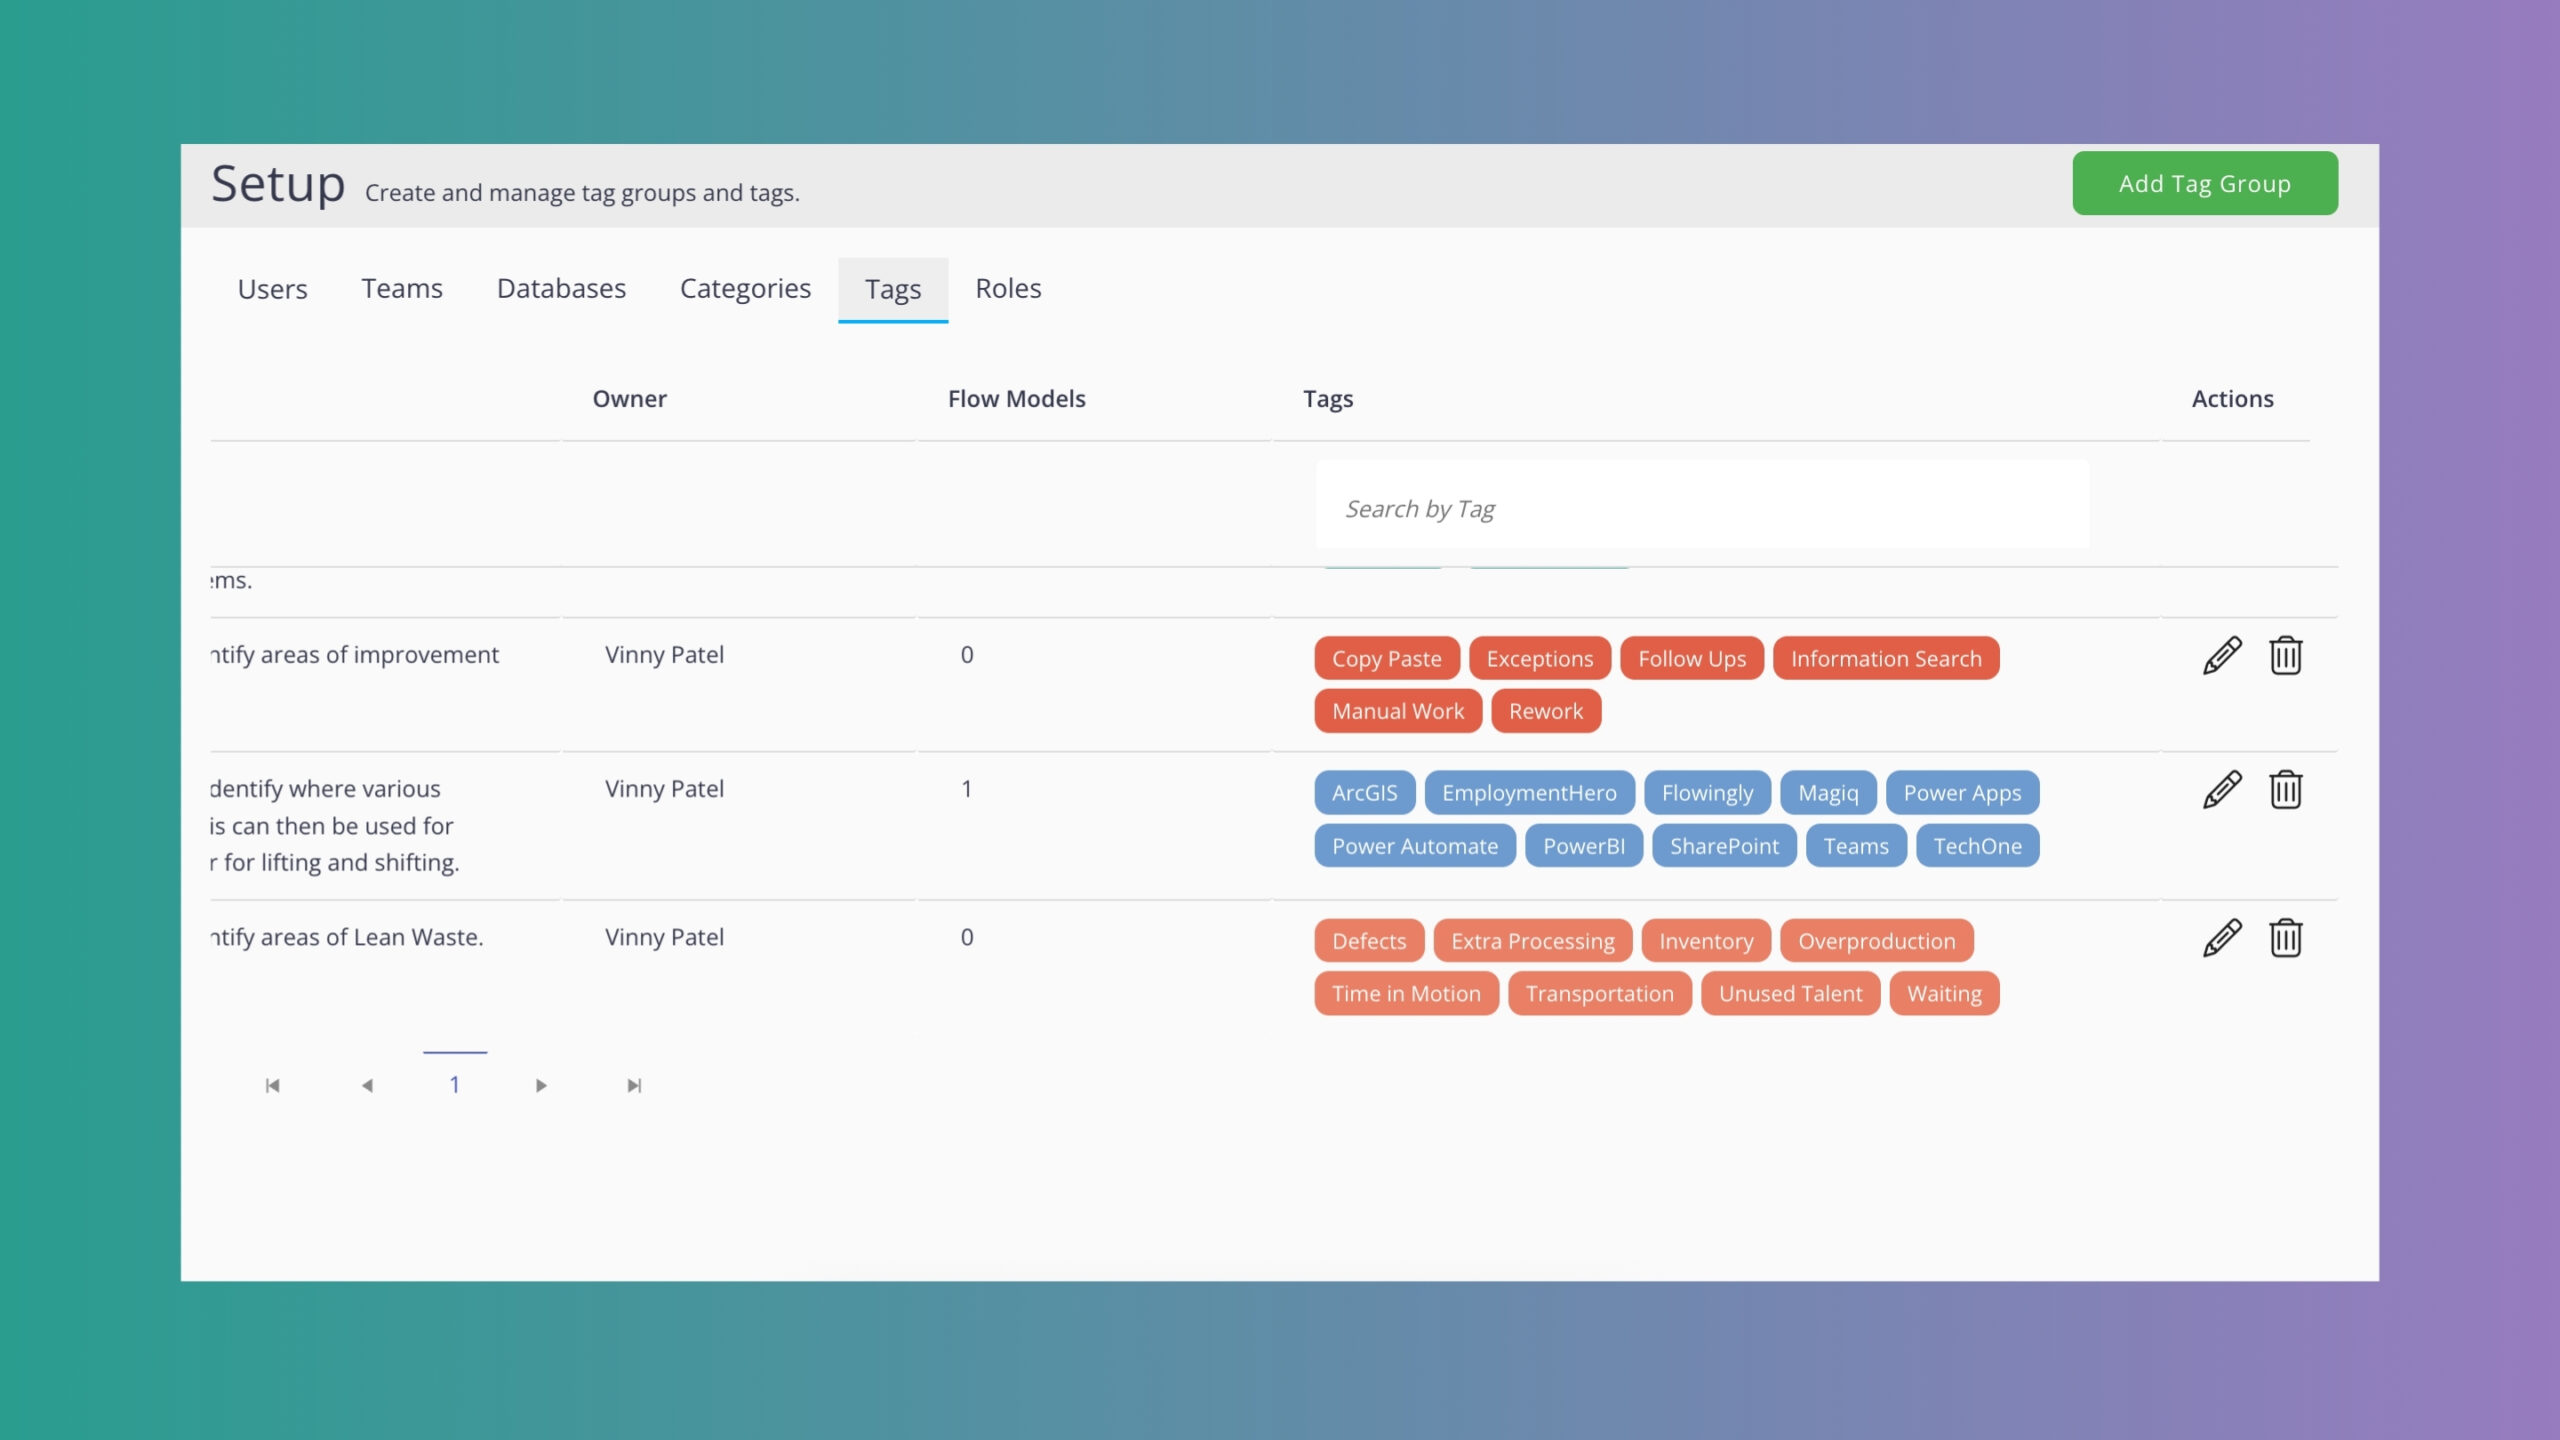Delete the Lean Waste tag group
Screen dimensions: 2560x1440
[x=2285, y=938]
